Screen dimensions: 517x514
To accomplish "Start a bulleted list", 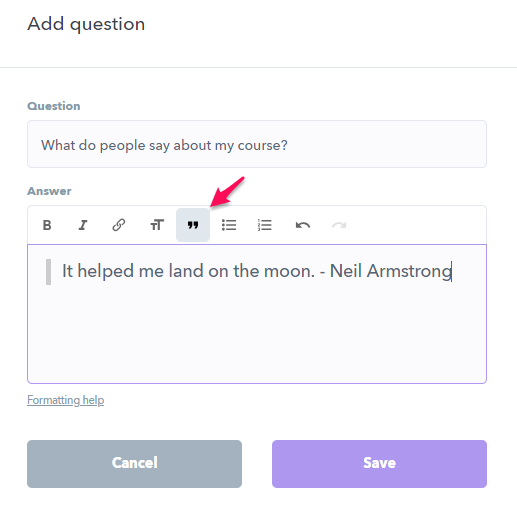I will coord(229,225).
